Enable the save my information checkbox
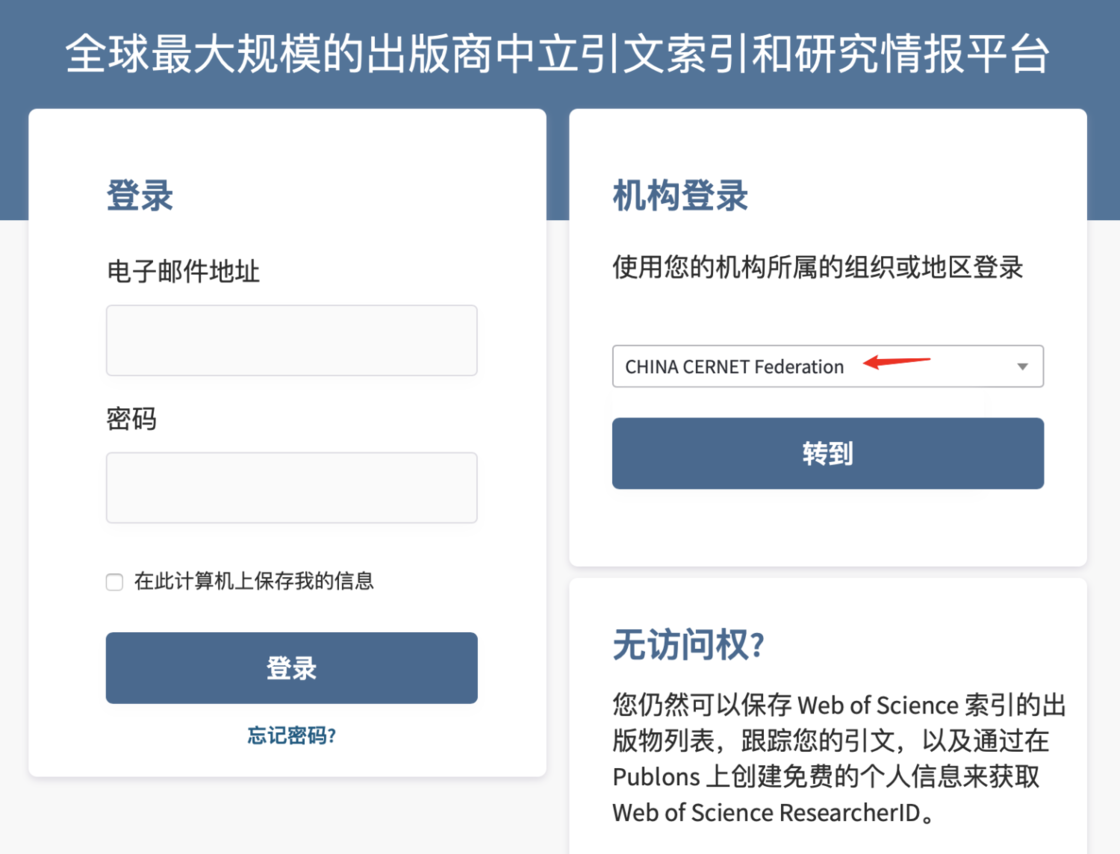1120x854 pixels. pos(114,582)
